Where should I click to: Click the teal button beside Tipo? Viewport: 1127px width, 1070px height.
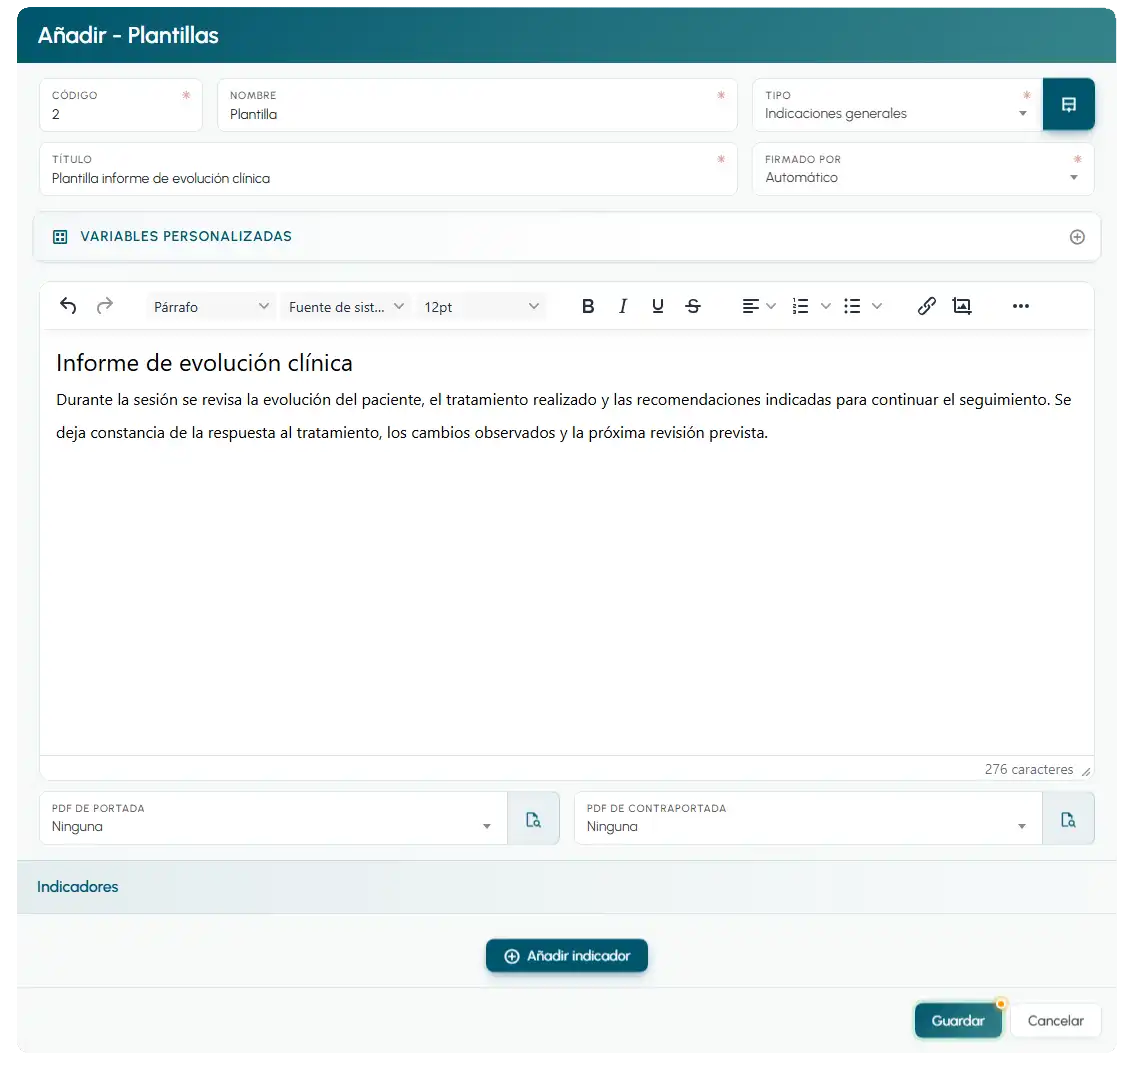(x=1069, y=104)
